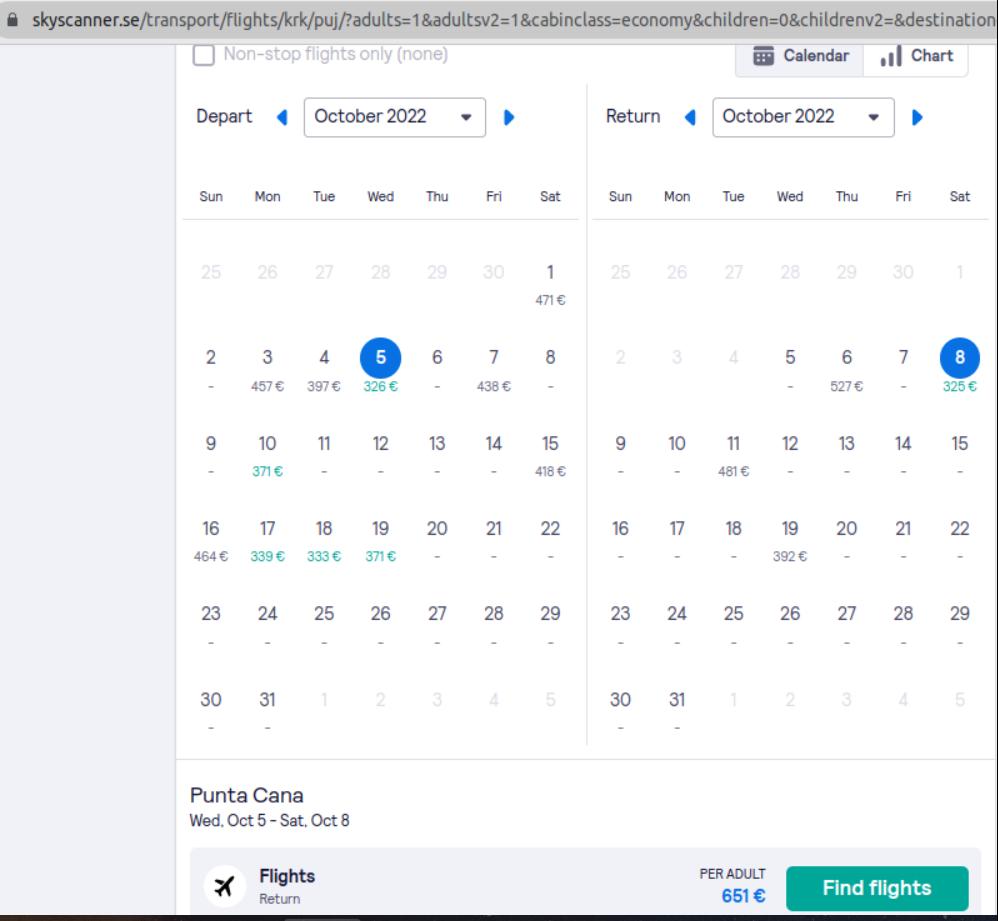The width and height of the screenshot is (998, 921).
Task: Go to next month in Return calendar
Action: click(917, 117)
